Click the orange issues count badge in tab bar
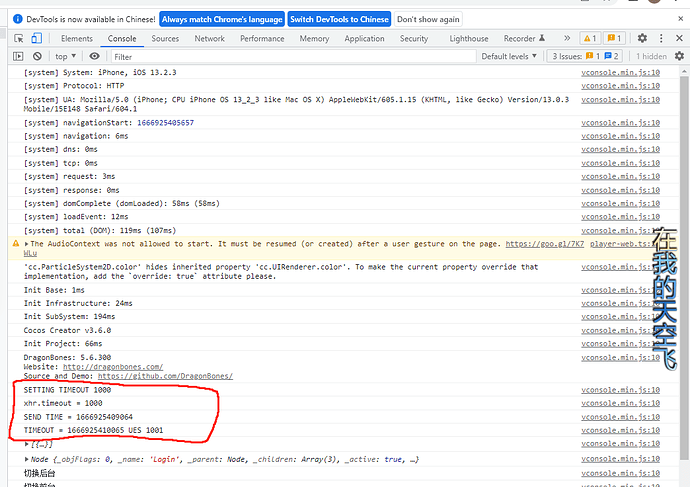This screenshot has width=690, height=487. pos(614,38)
